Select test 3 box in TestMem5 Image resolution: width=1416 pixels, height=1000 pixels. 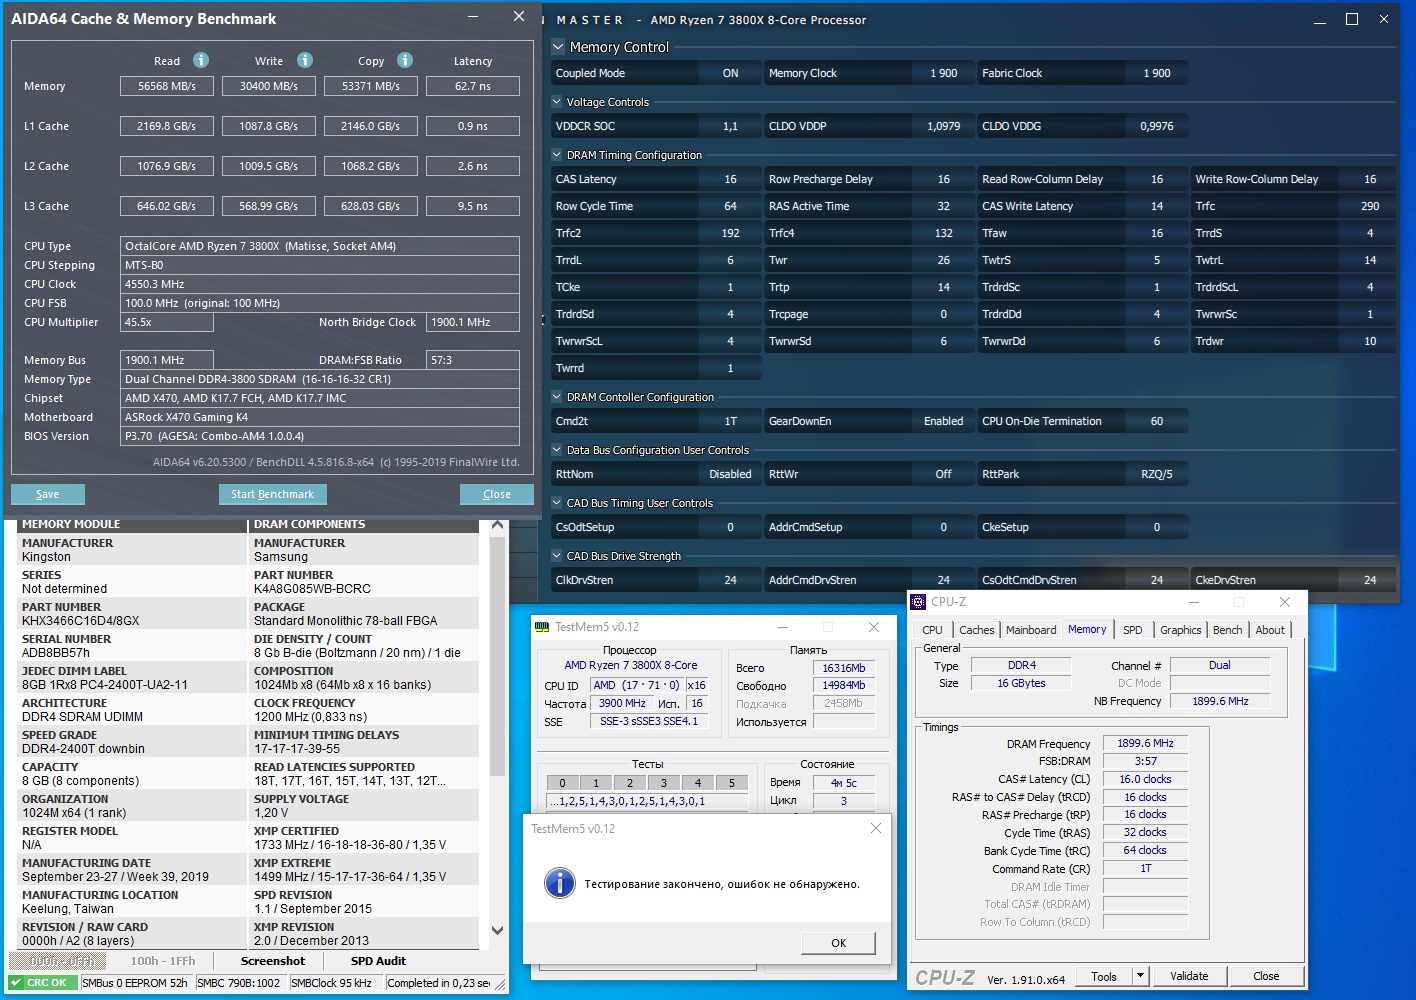664,783
